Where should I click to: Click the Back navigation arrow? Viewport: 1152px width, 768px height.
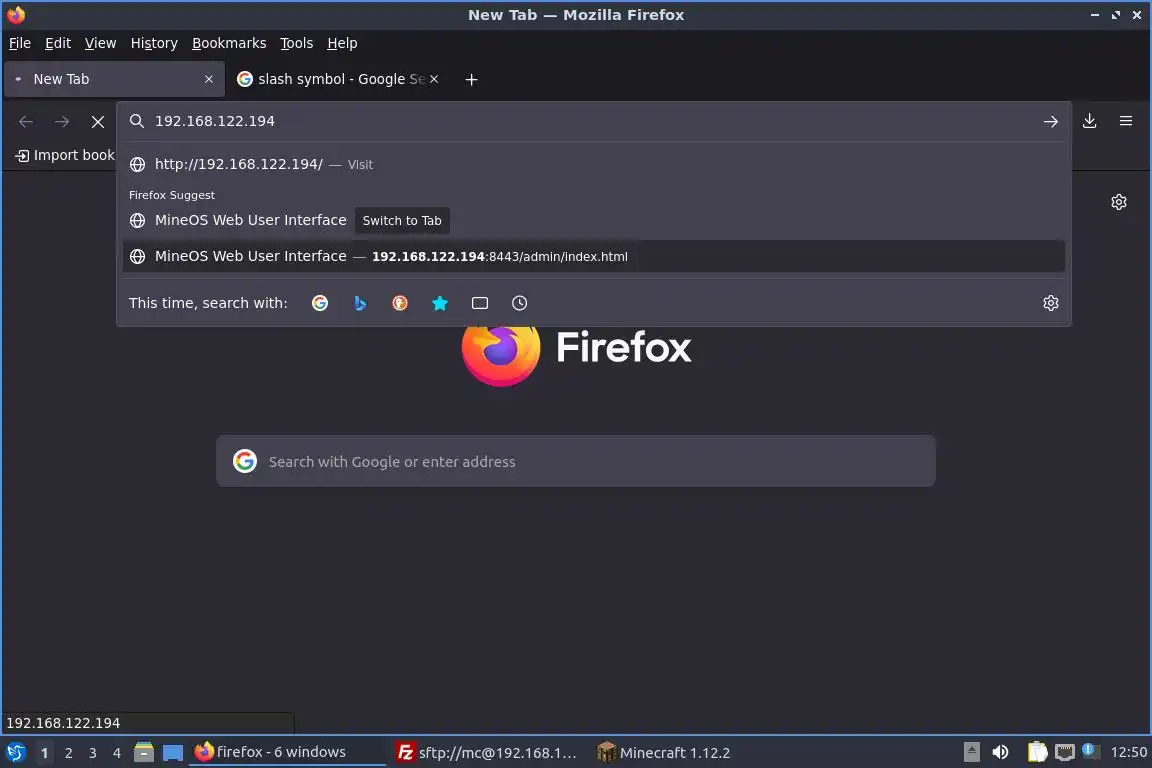[26, 121]
